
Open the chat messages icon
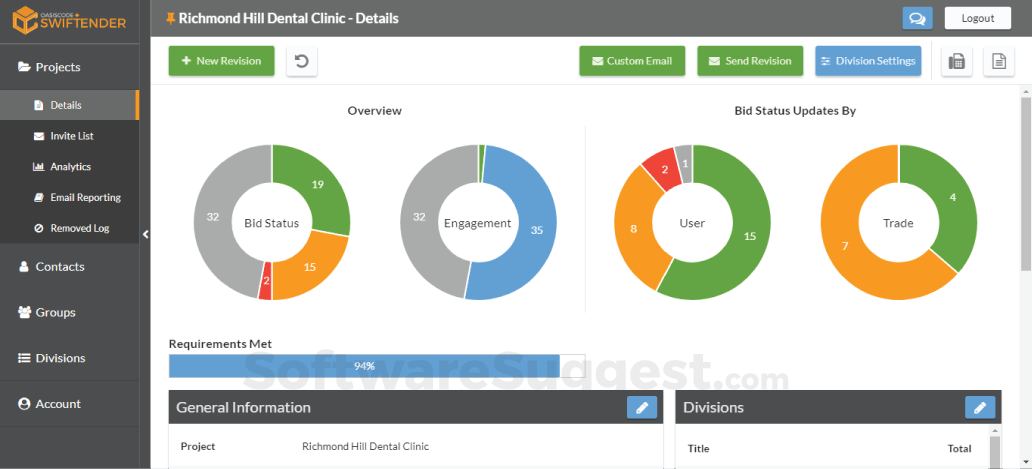pyautogui.click(x=917, y=18)
